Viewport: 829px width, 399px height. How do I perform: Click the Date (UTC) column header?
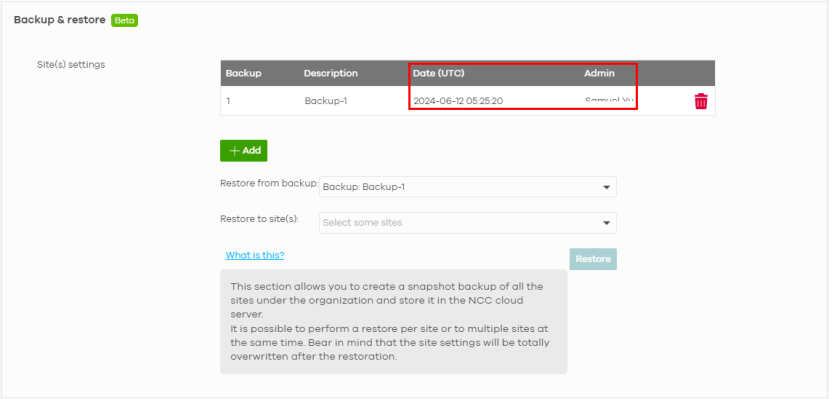439,73
